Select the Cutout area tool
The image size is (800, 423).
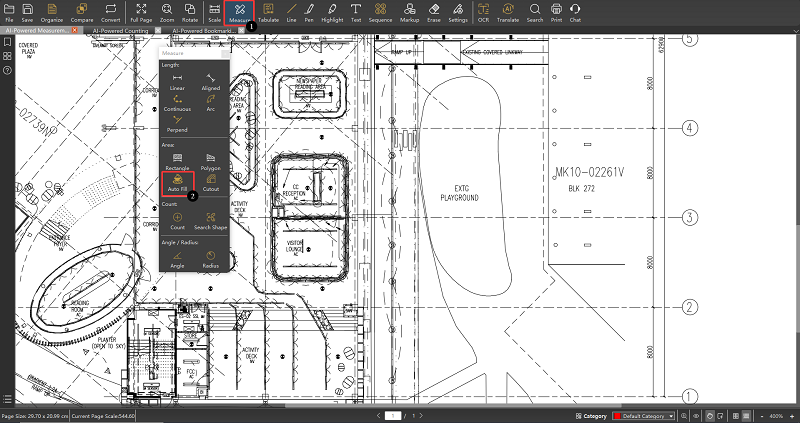click(210, 183)
